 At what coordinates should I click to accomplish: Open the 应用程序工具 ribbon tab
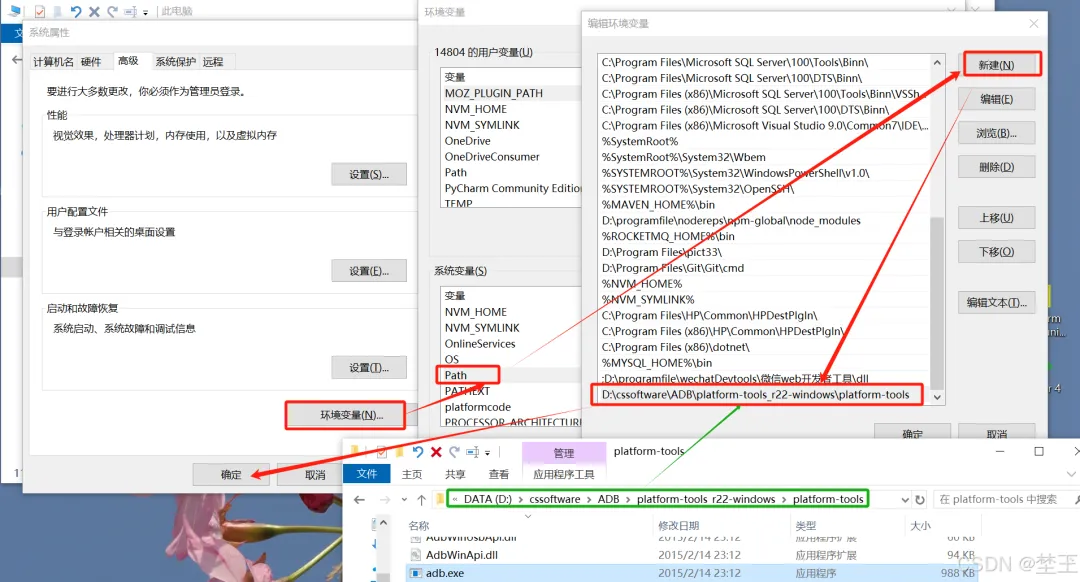[x=563, y=474]
